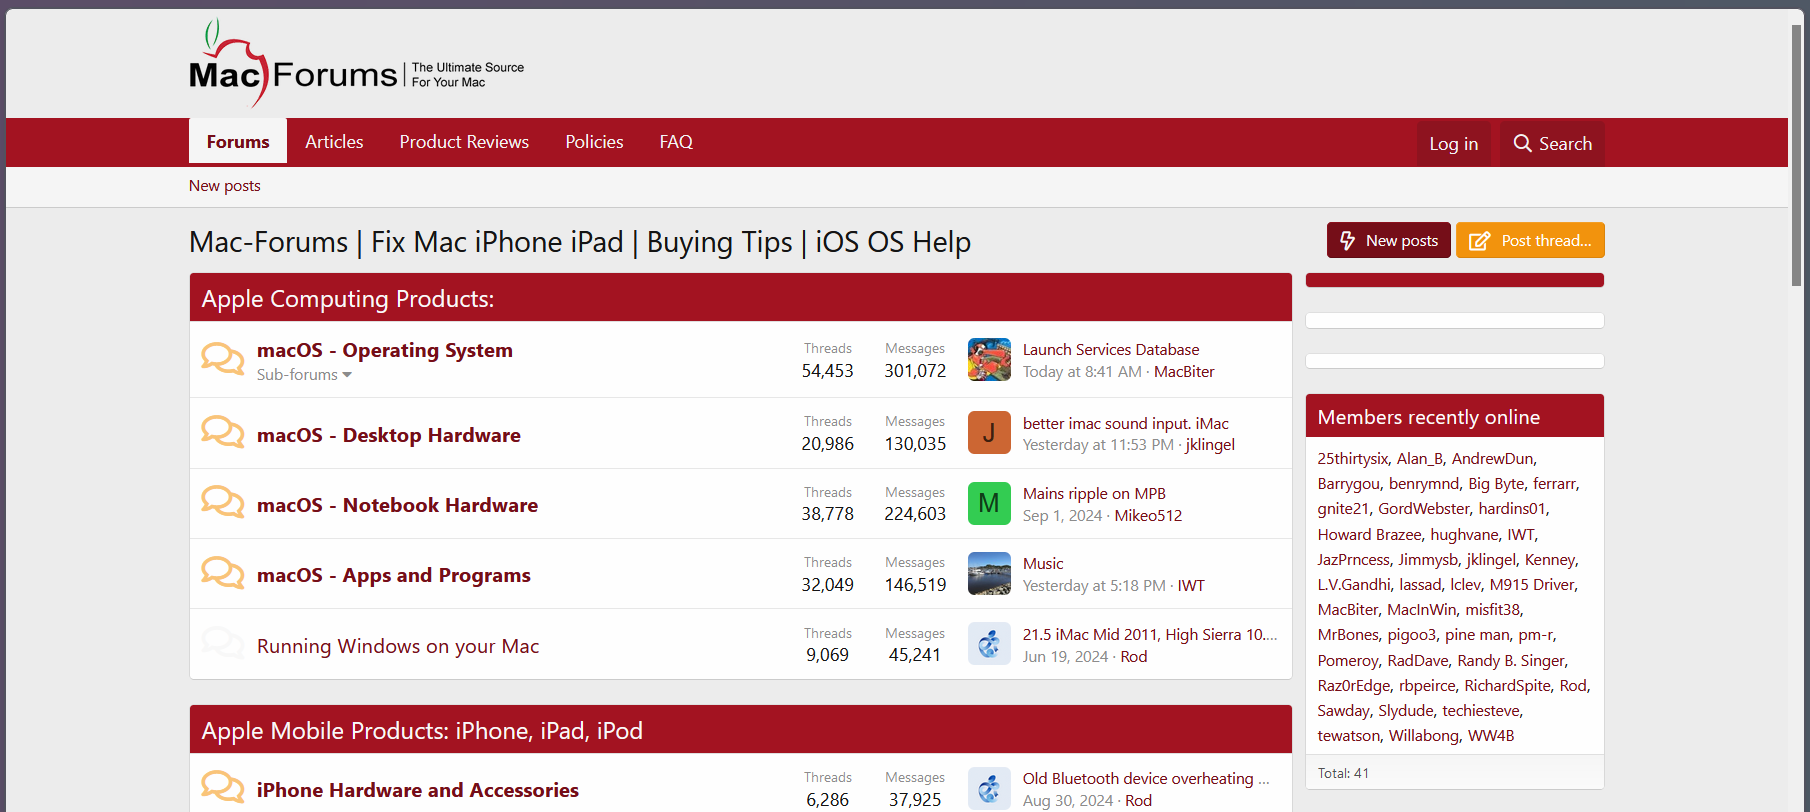Image resolution: width=1810 pixels, height=812 pixels.
Task: Click chat bubble icon beside macOS - Desktop Hardware
Action: (222, 433)
